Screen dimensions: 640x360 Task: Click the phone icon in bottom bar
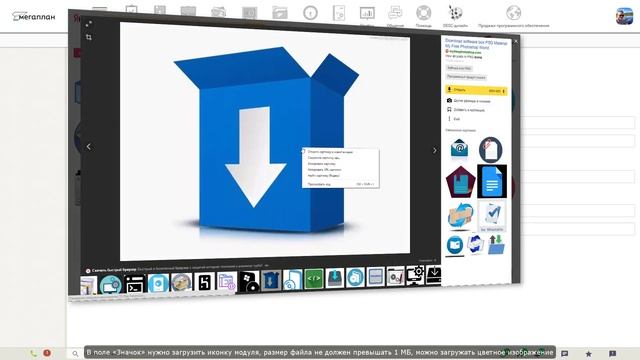[33, 353]
